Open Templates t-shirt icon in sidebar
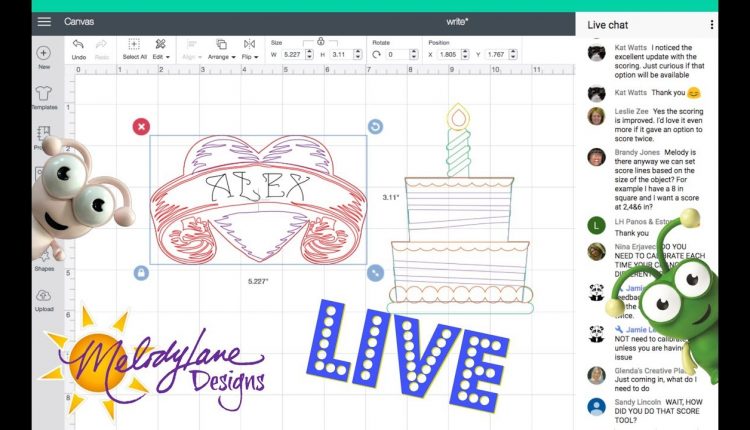The height and width of the screenshot is (430, 750). [44, 93]
